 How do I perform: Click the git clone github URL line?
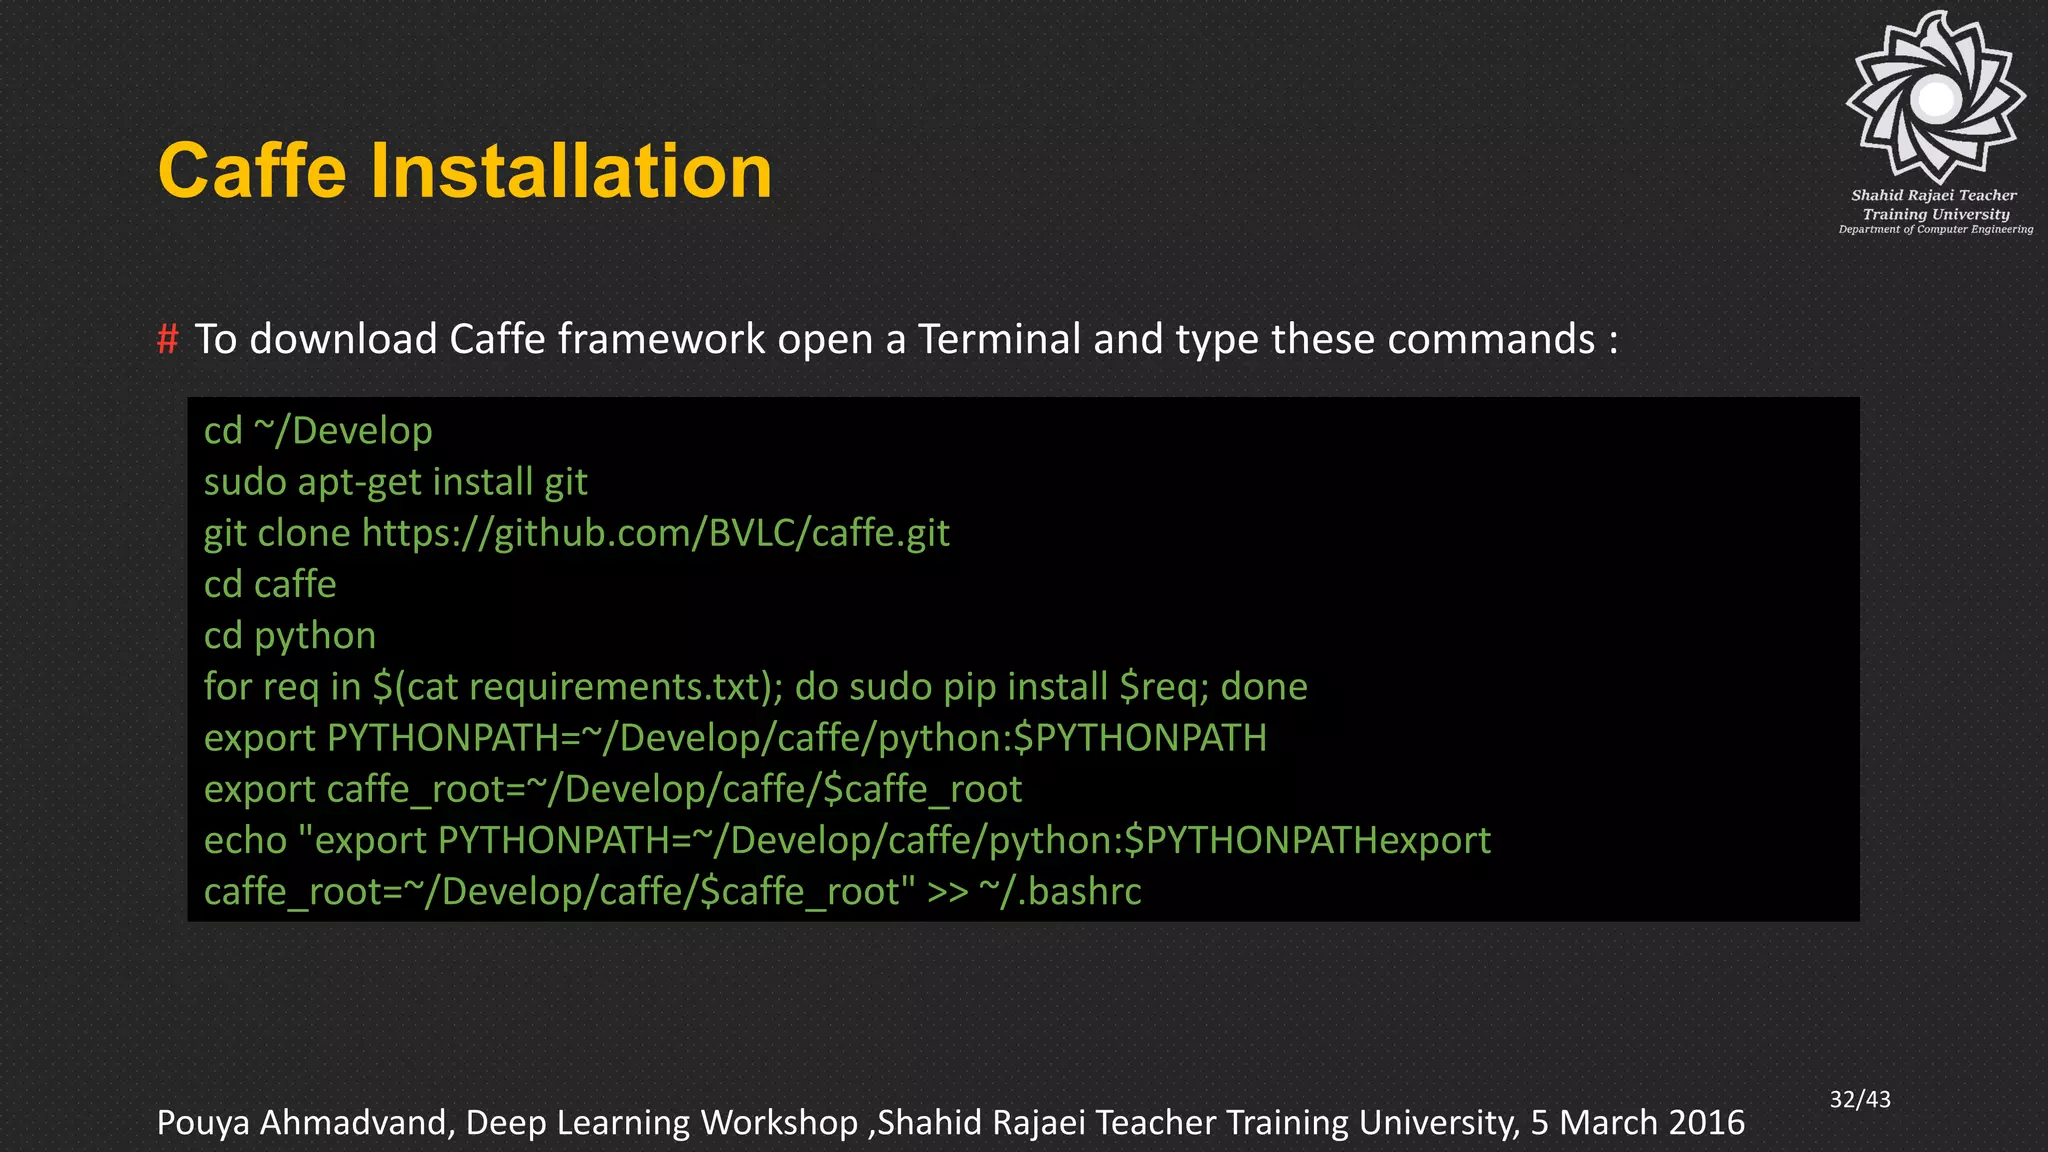(577, 533)
